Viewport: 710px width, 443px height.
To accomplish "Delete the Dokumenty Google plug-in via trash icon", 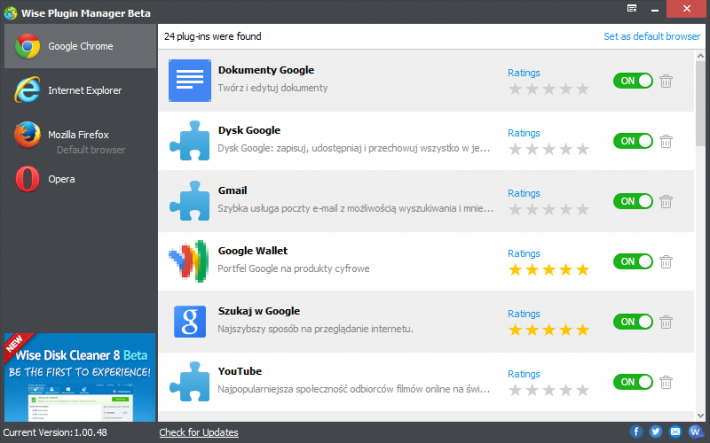I will point(666,81).
